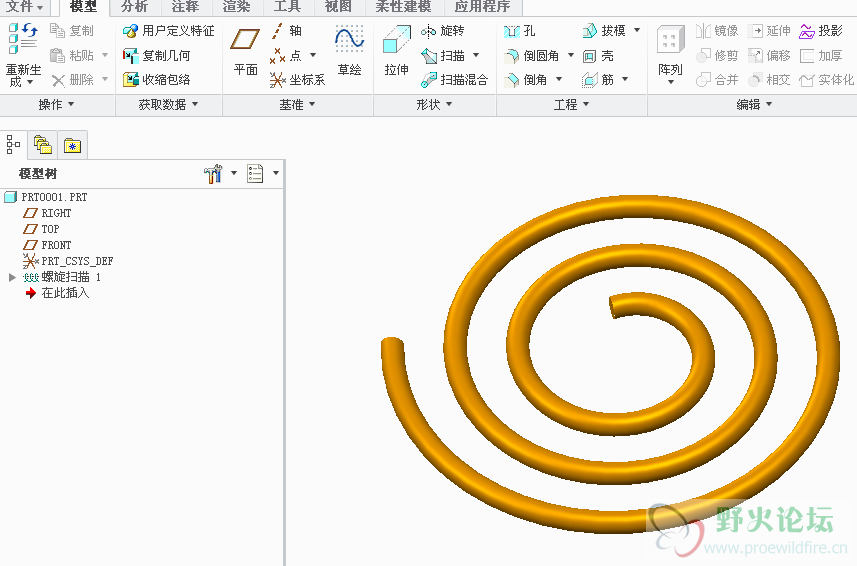This screenshot has width=857, height=566.
Task: Open the folder browser tab icon
Action: pyautogui.click(x=43, y=145)
